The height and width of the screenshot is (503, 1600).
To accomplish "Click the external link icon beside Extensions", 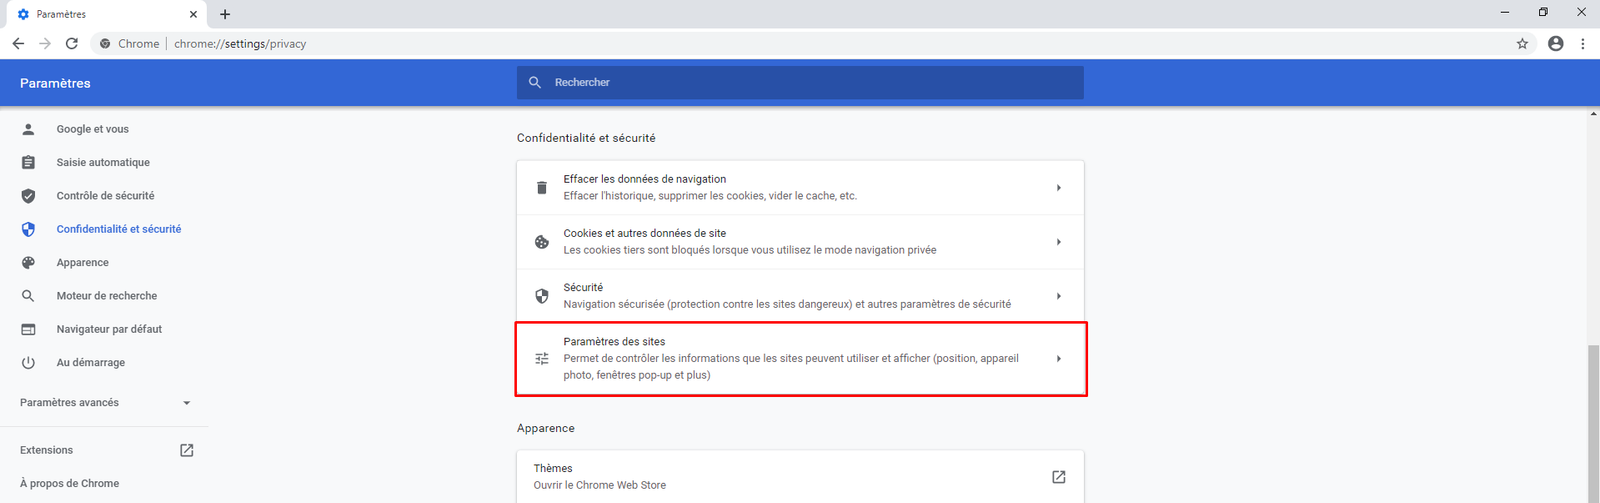I will [186, 450].
